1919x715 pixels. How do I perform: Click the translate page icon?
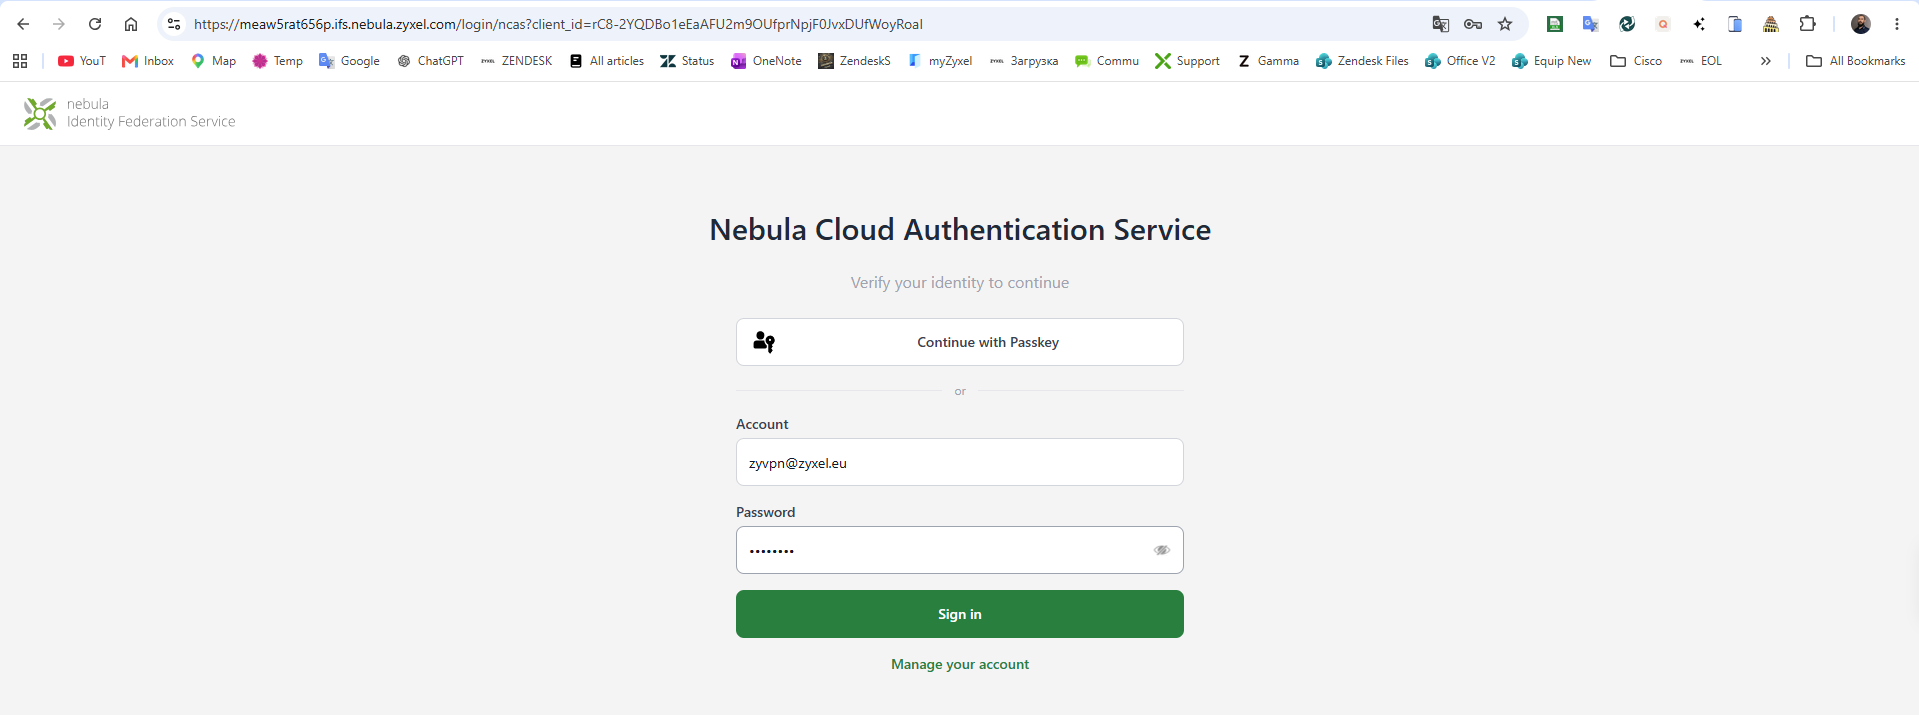(1441, 24)
